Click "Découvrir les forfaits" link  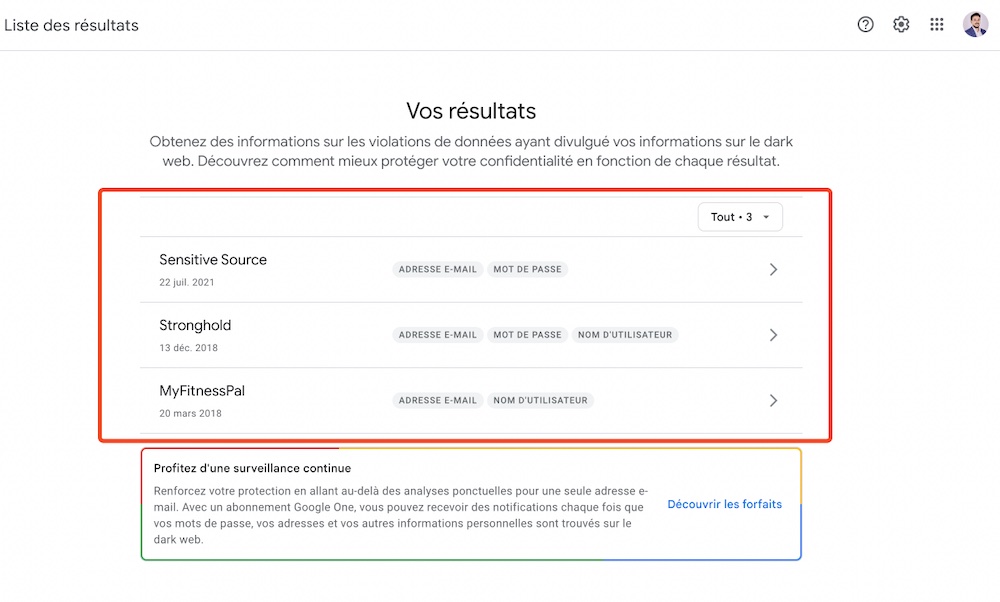pos(724,504)
